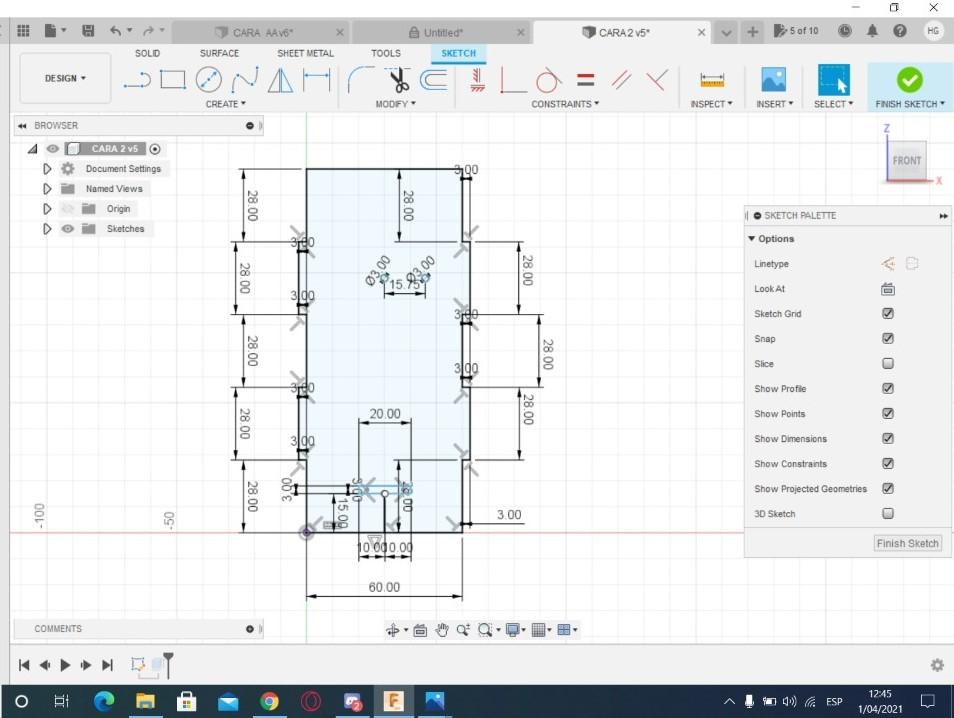Start the Sketch Dimension tool
The height and width of the screenshot is (718, 954).
[316, 80]
